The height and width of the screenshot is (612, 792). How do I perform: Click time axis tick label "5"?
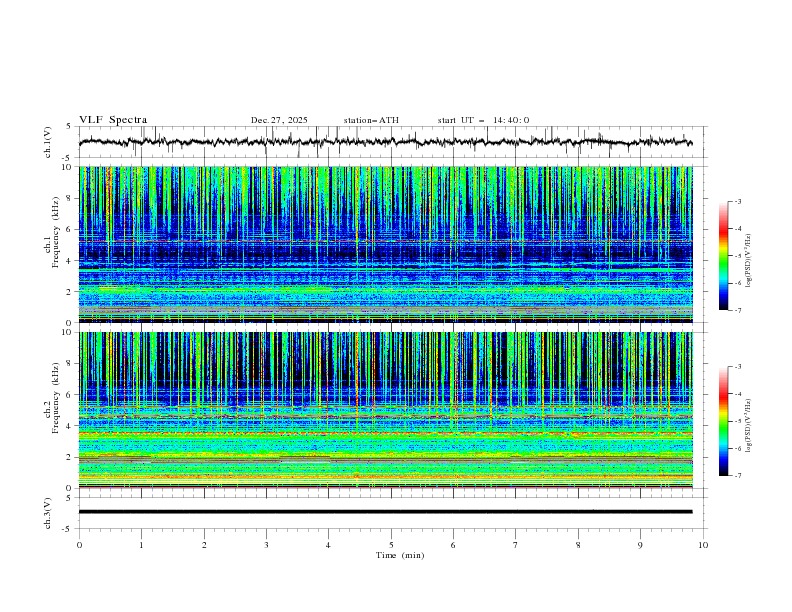click(391, 545)
